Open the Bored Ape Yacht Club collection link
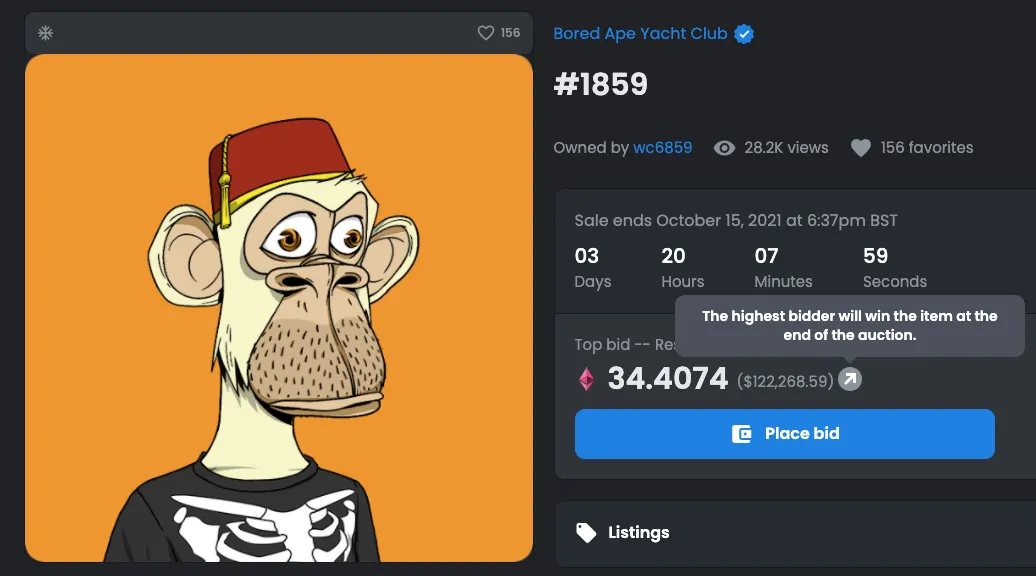This screenshot has width=1036, height=576. [640, 34]
